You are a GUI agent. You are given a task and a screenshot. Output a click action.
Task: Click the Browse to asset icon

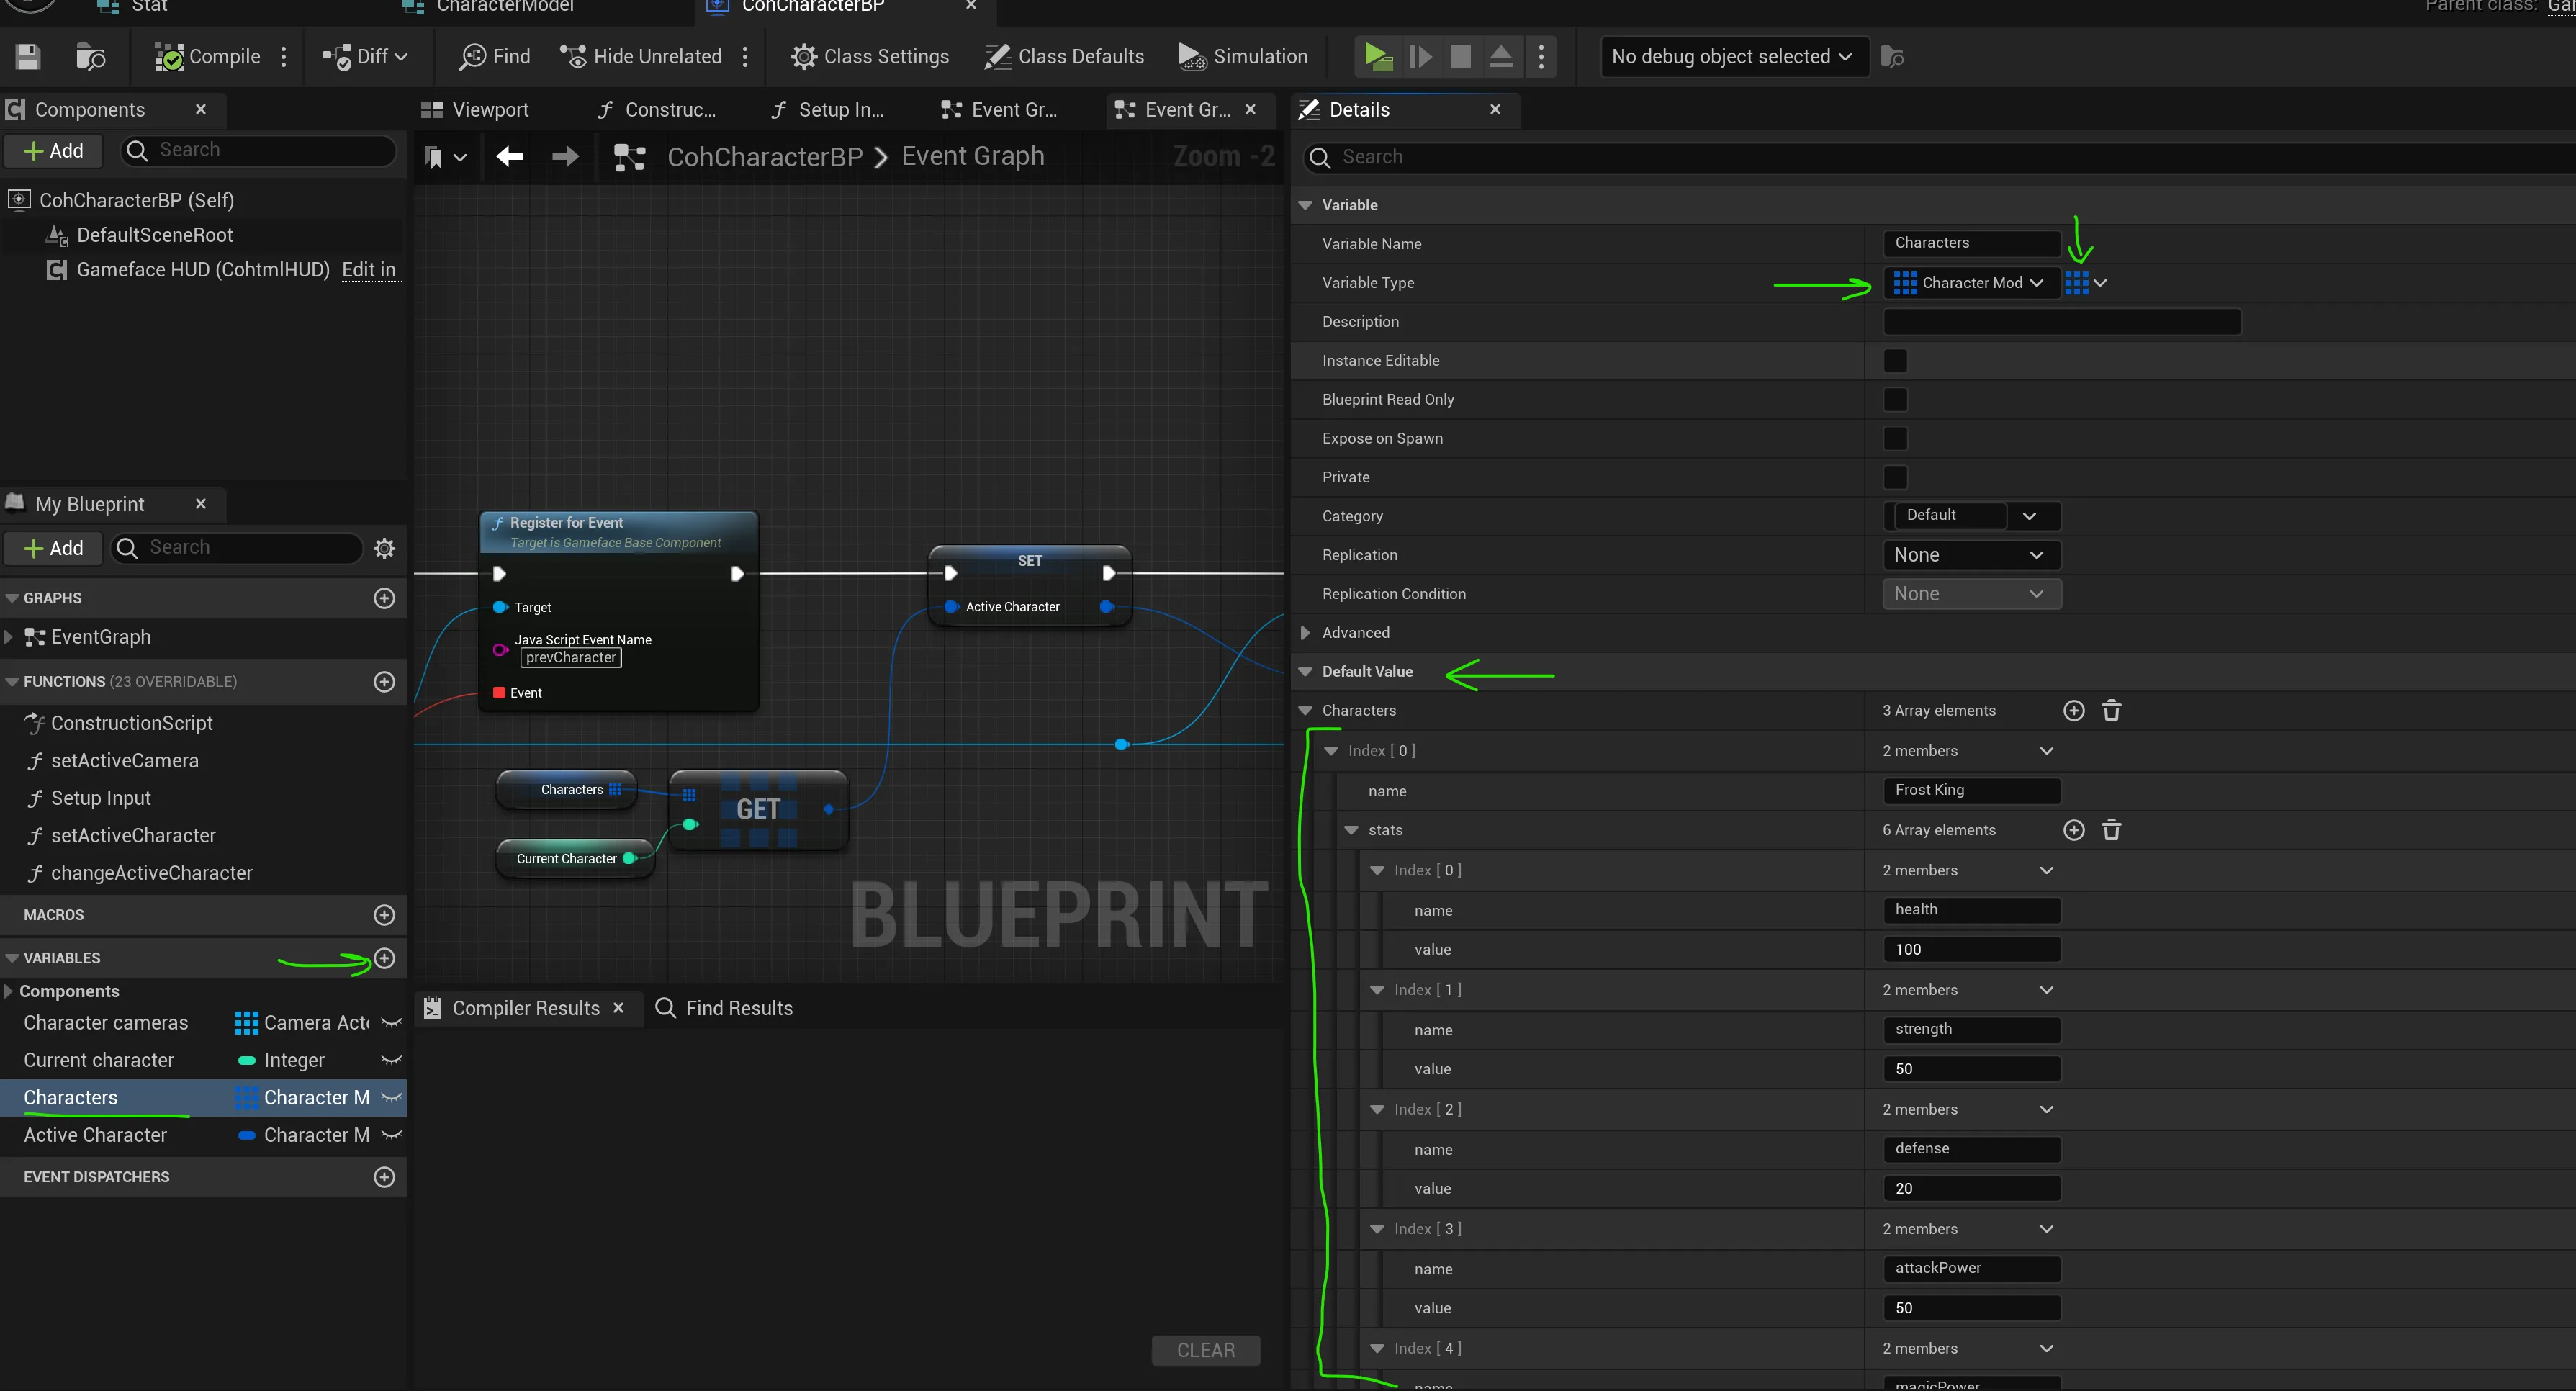(x=90, y=56)
